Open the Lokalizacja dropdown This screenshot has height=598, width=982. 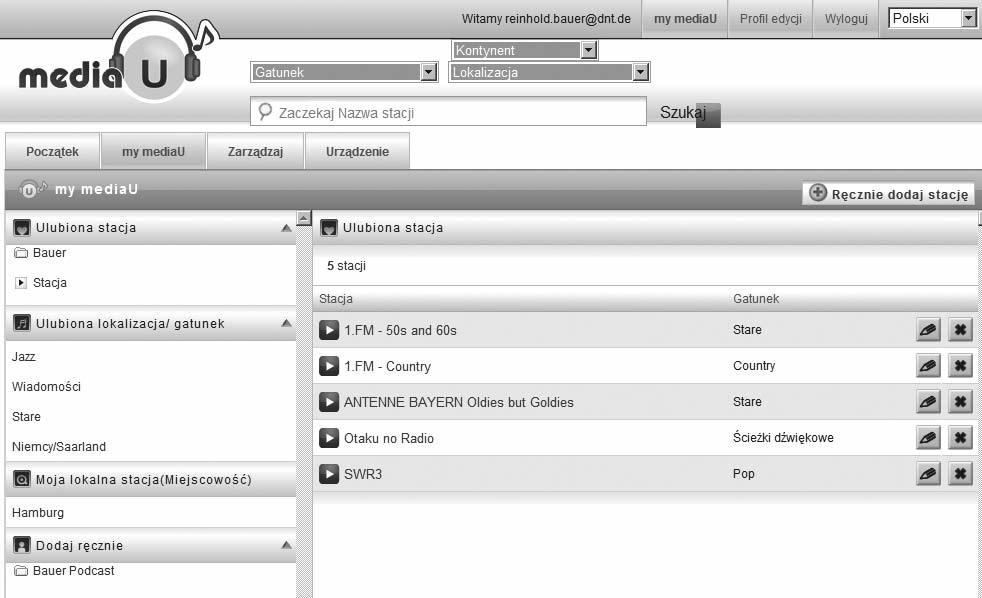pyautogui.click(x=549, y=72)
